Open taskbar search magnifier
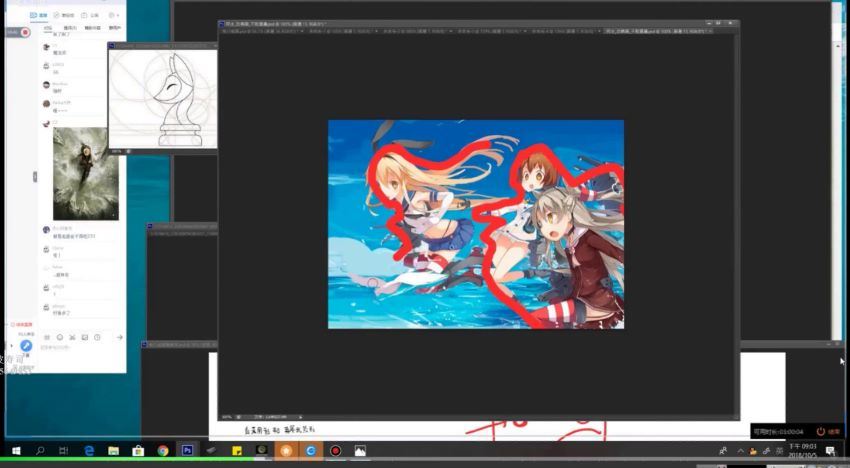Screen dimensions: 850x468 click(x=40, y=451)
